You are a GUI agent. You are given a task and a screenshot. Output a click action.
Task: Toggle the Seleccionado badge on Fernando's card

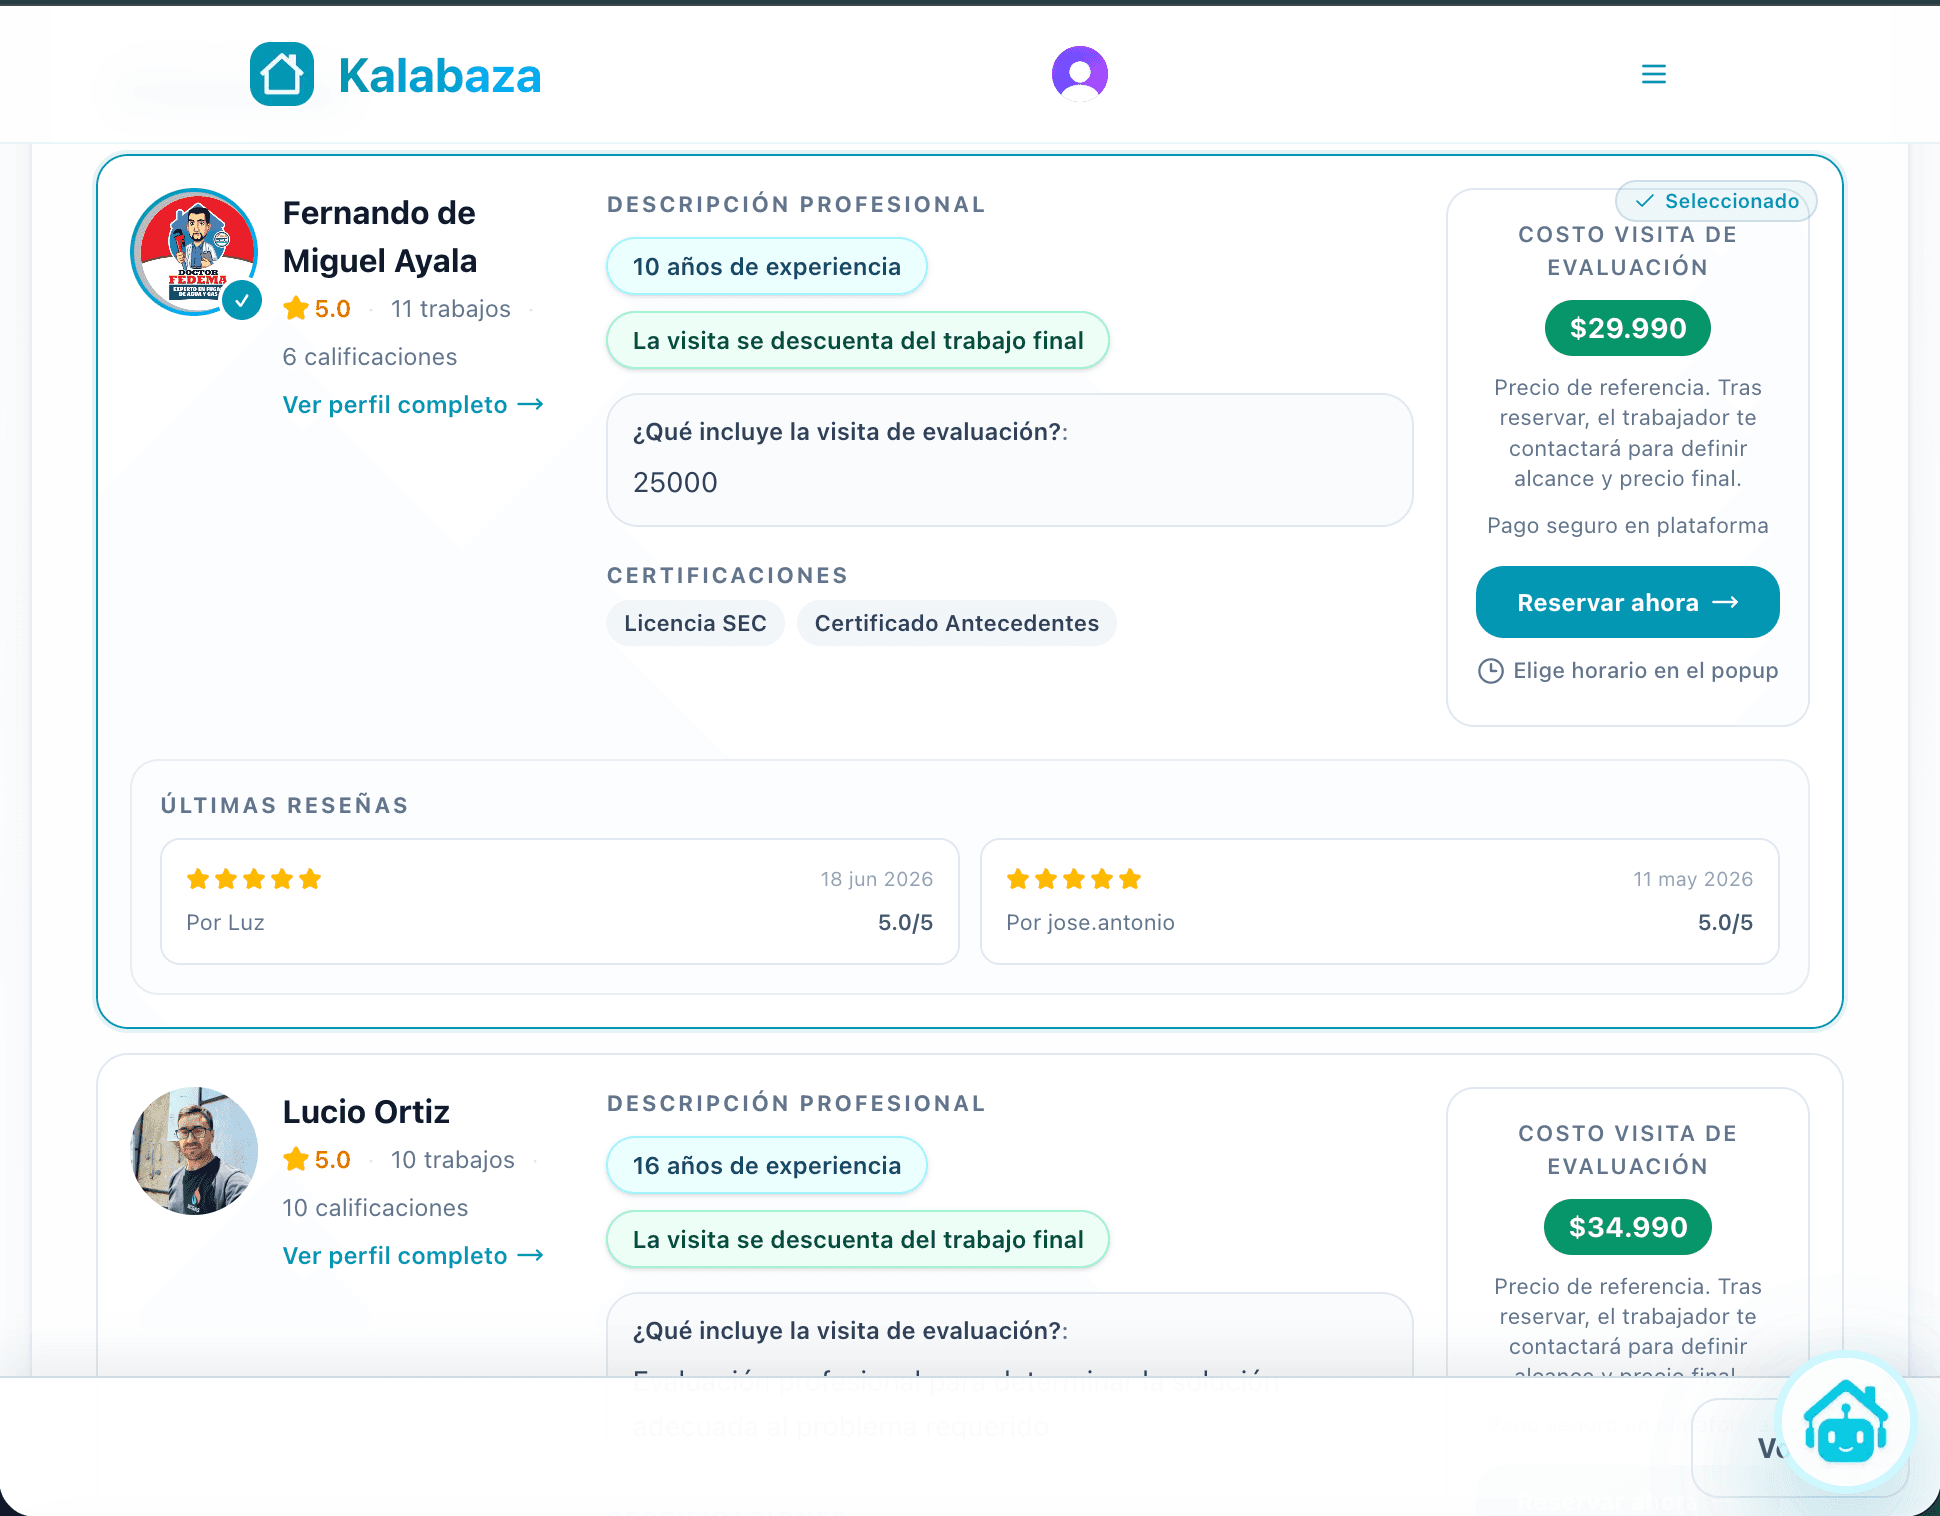coord(1716,201)
